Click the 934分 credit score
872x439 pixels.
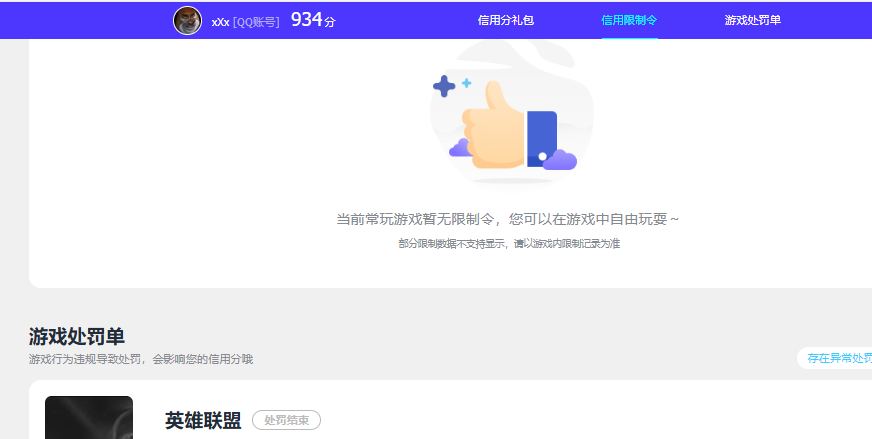click(313, 20)
